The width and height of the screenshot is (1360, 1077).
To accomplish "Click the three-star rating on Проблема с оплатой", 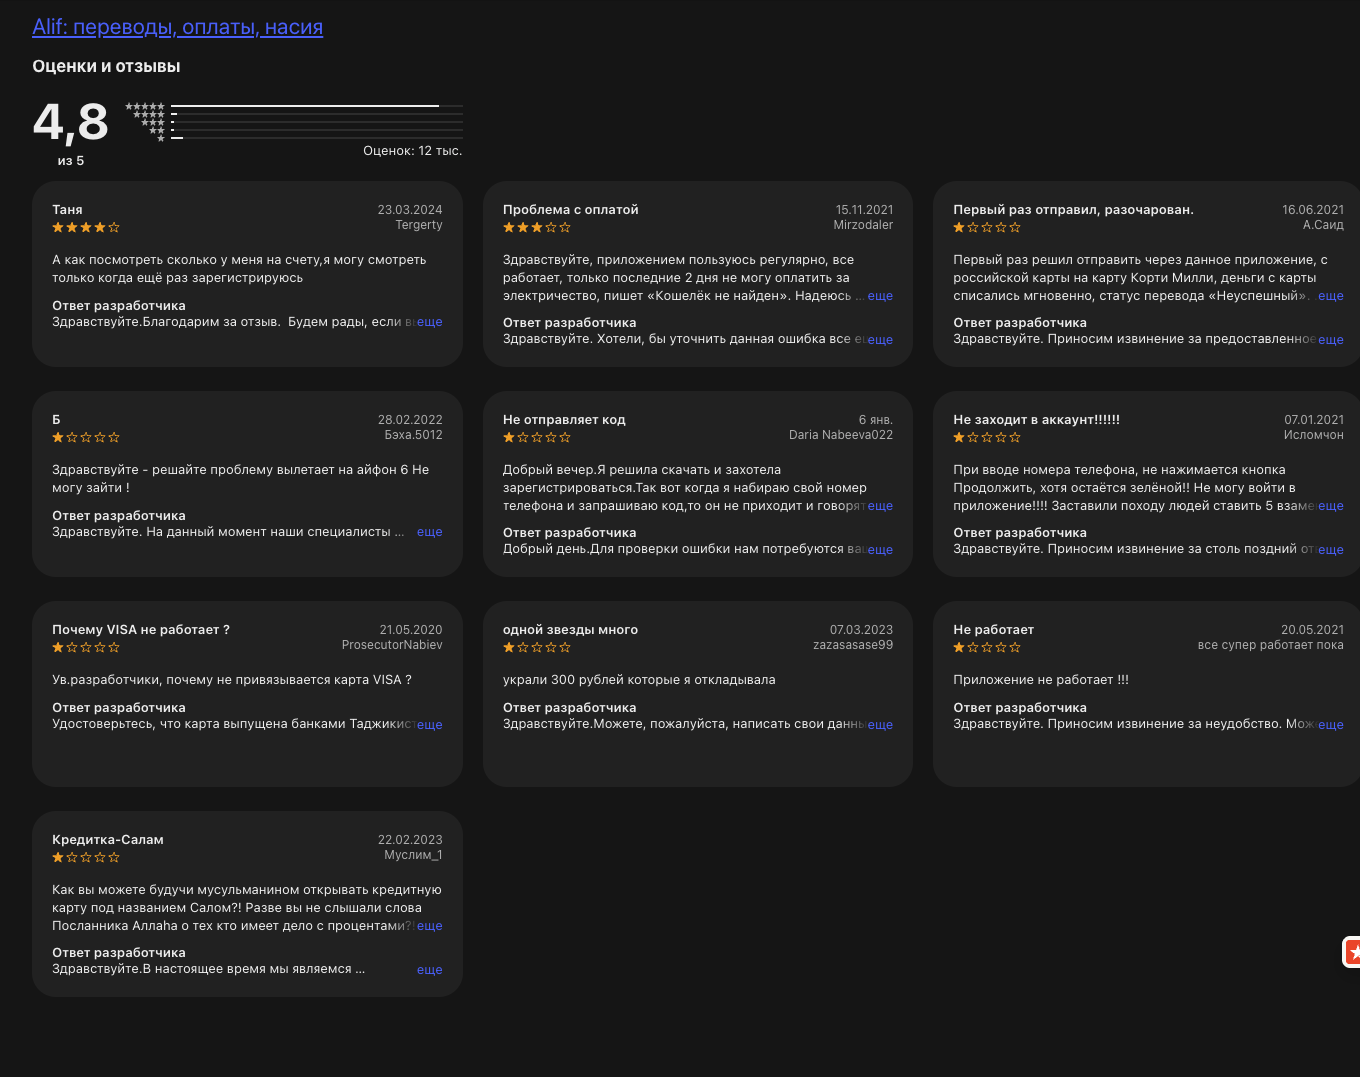I will pyautogui.click(x=537, y=228).
